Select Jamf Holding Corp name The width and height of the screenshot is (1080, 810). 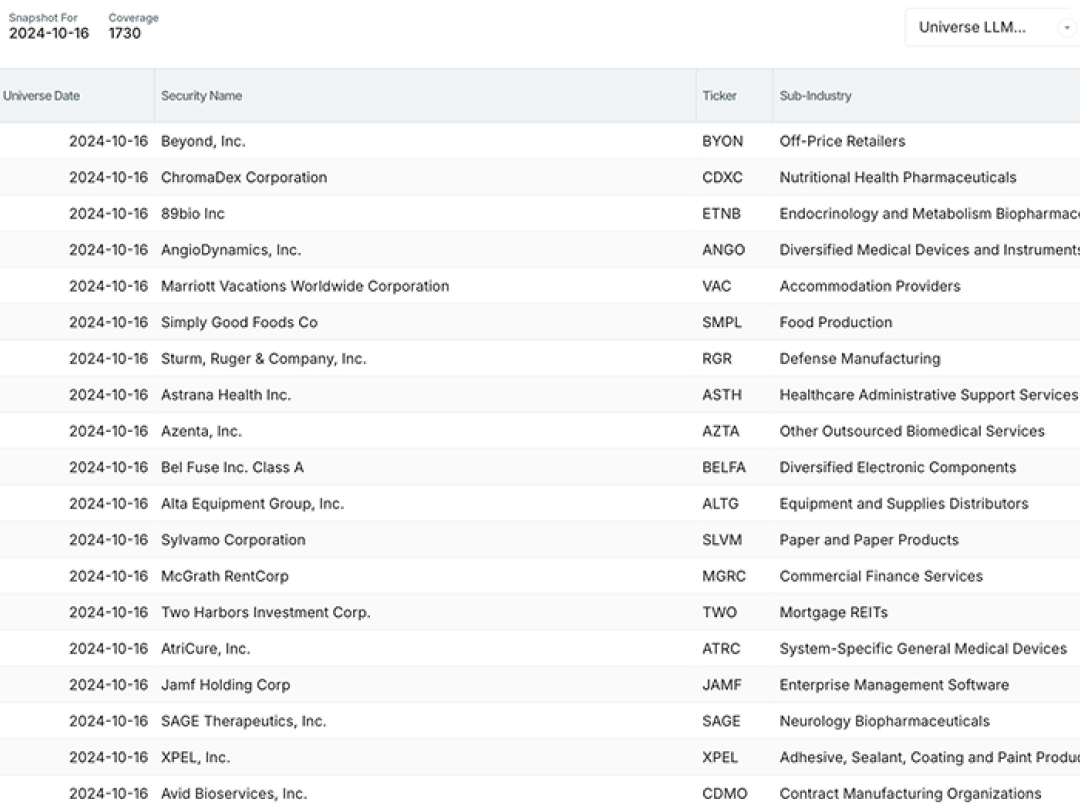[225, 685]
